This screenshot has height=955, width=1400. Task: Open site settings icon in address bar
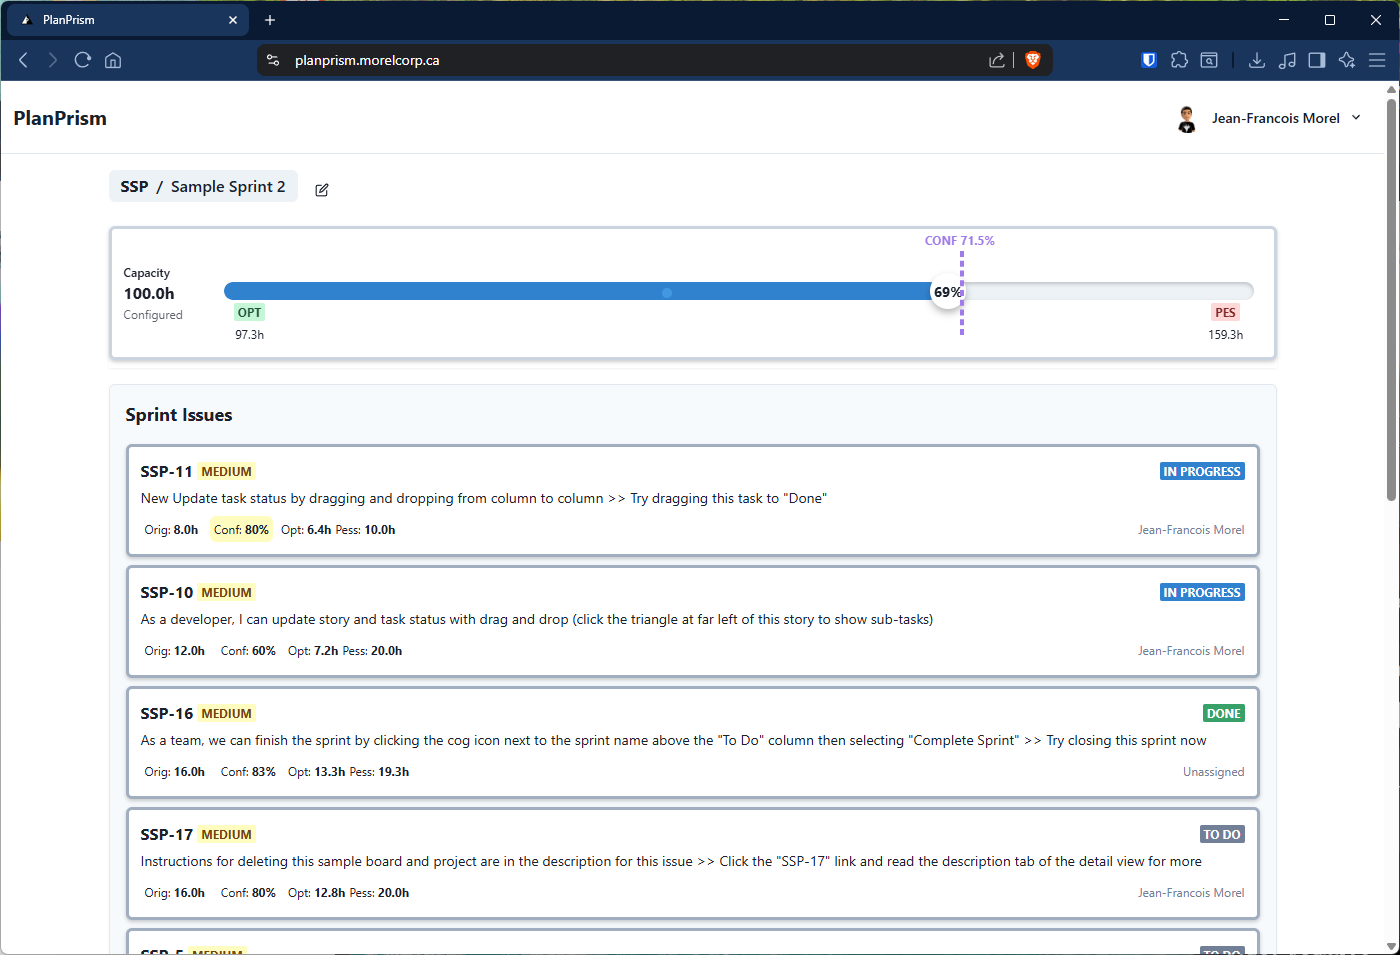pos(273,60)
